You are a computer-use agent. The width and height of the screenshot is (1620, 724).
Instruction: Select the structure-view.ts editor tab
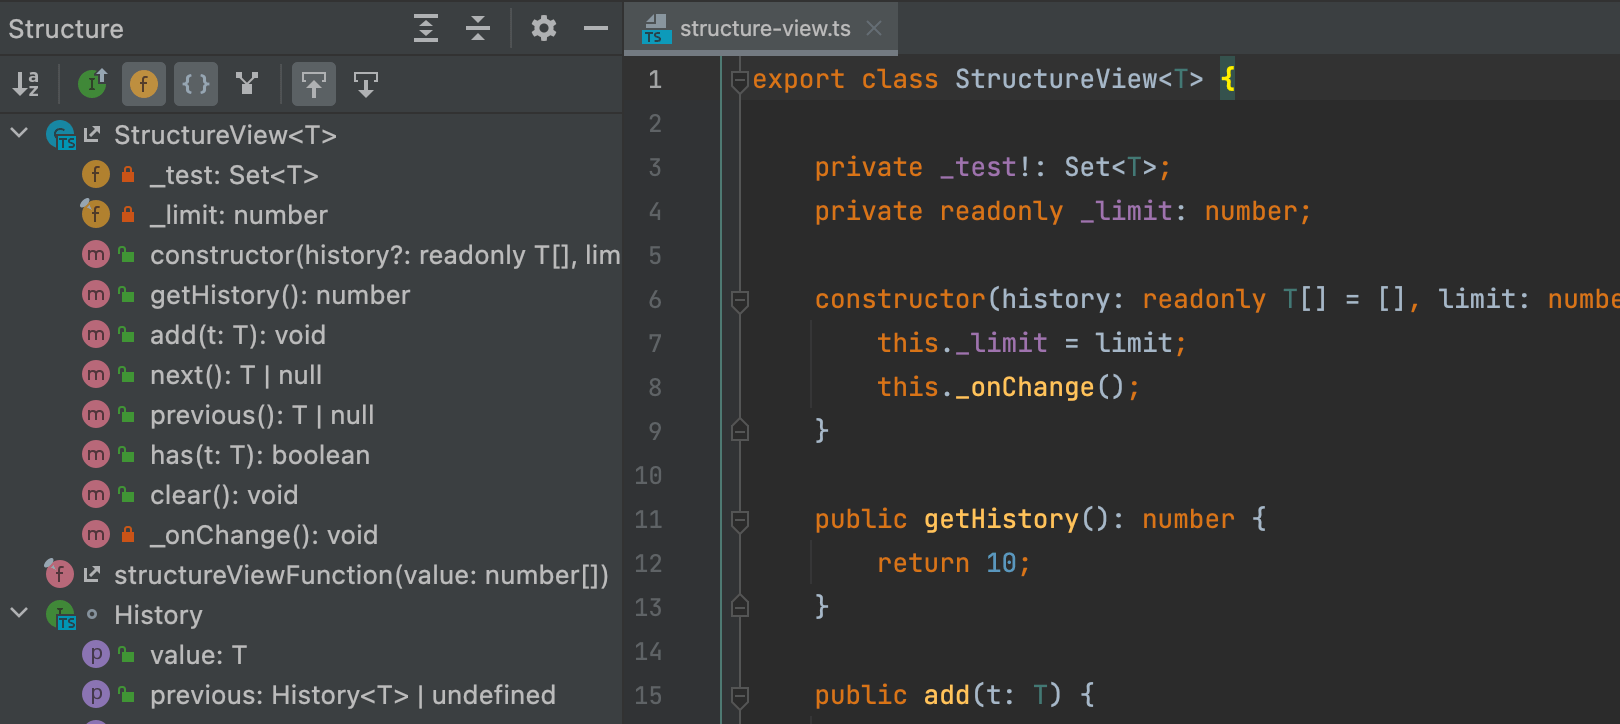point(764,28)
